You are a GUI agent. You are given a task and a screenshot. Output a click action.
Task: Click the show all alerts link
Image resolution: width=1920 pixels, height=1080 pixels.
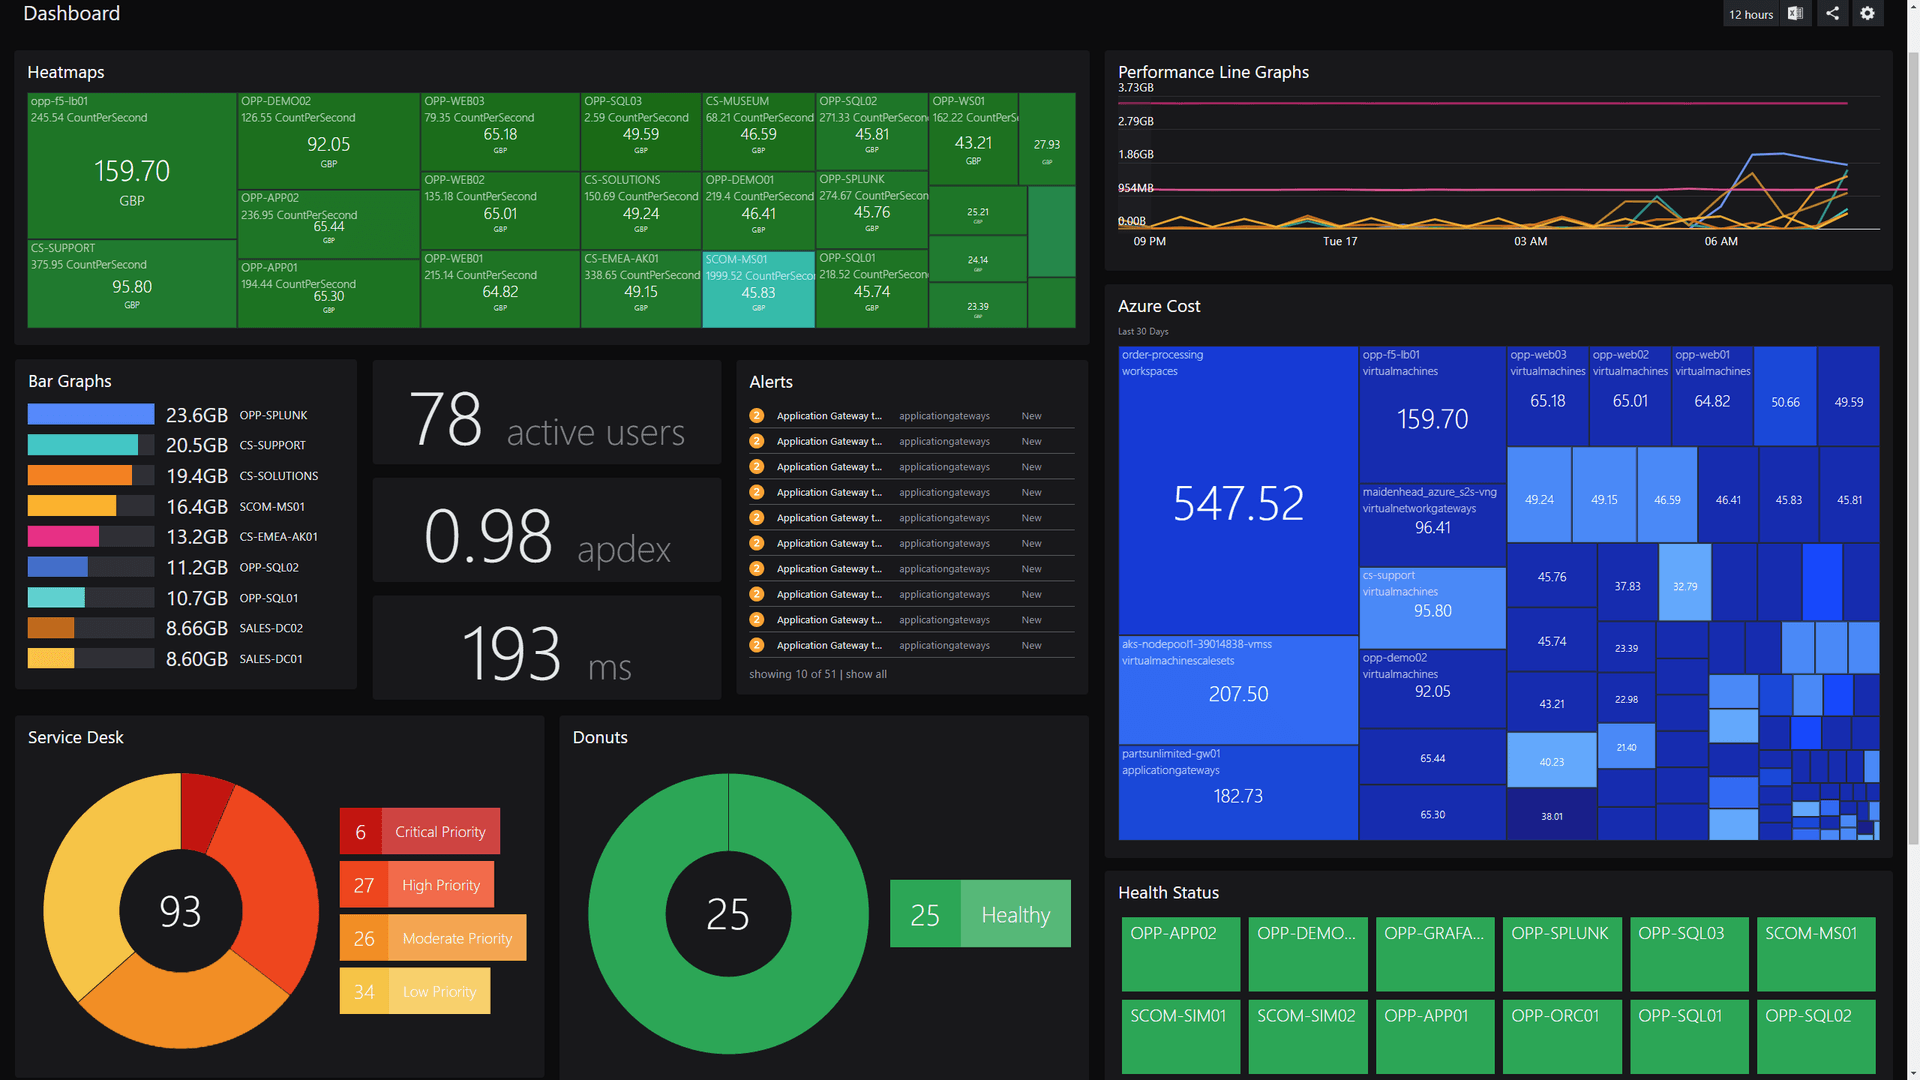click(x=866, y=675)
